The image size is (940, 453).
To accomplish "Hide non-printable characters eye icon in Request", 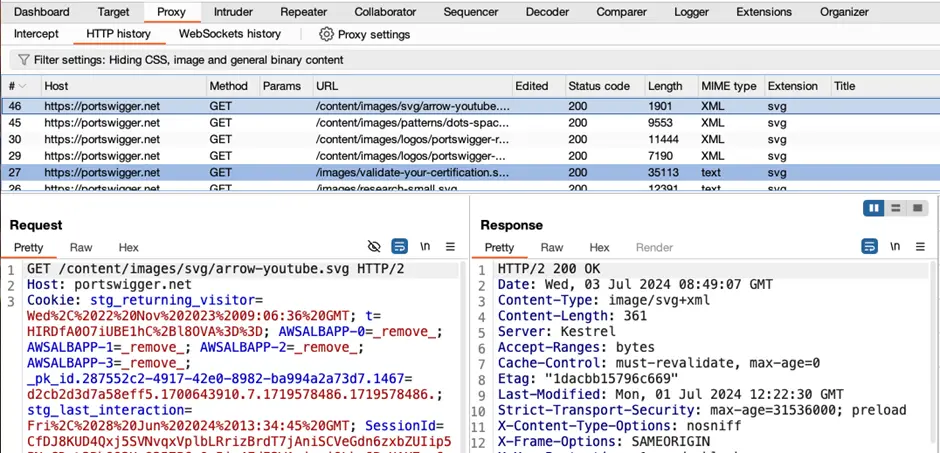I will pyautogui.click(x=375, y=247).
